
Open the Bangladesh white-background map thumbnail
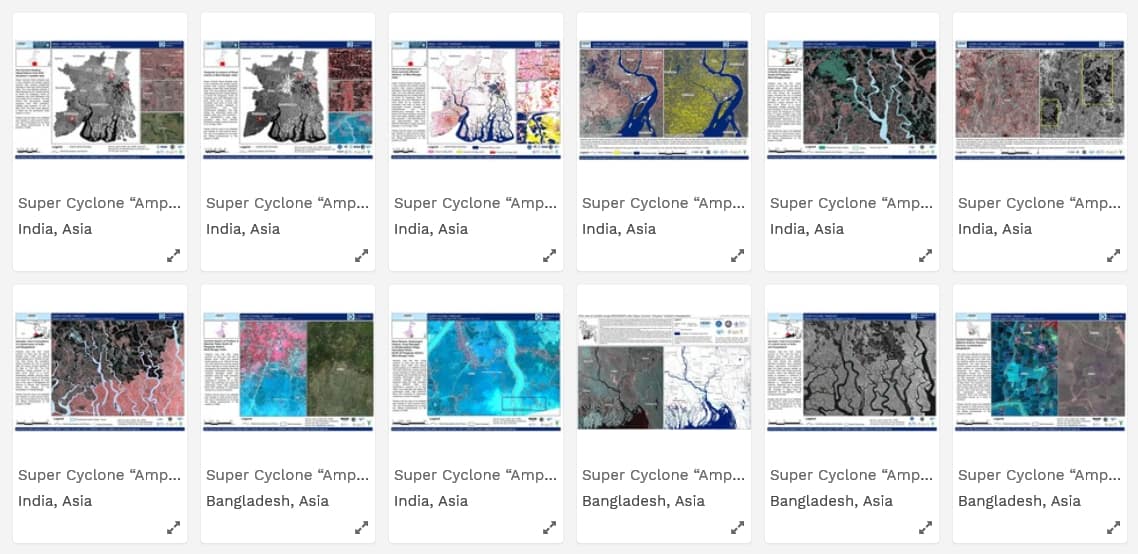(x=664, y=372)
